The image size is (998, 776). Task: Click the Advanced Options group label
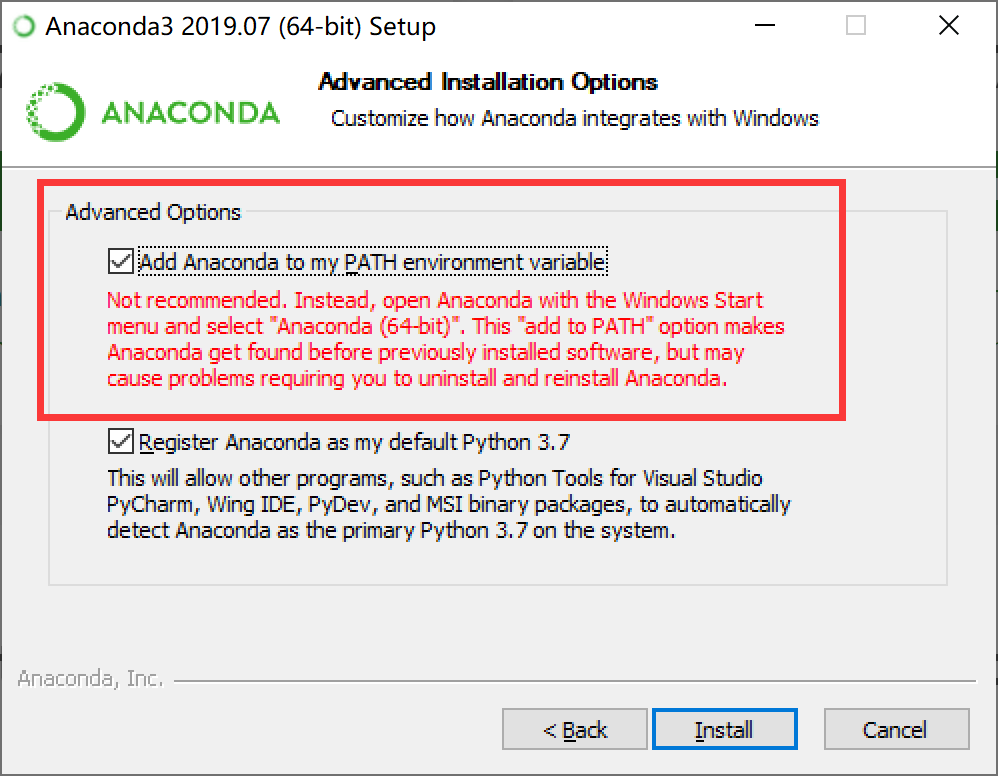point(152,212)
